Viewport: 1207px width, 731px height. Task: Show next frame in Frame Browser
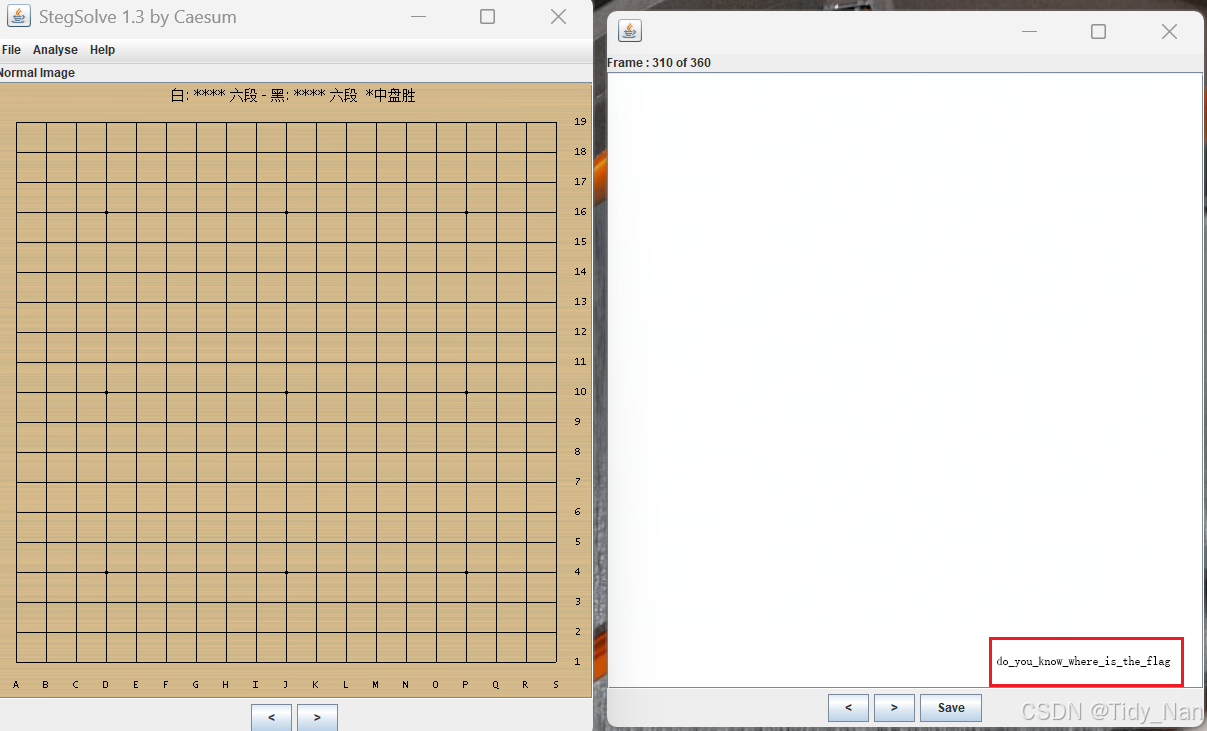pyautogui.click(x=894, y=708)
